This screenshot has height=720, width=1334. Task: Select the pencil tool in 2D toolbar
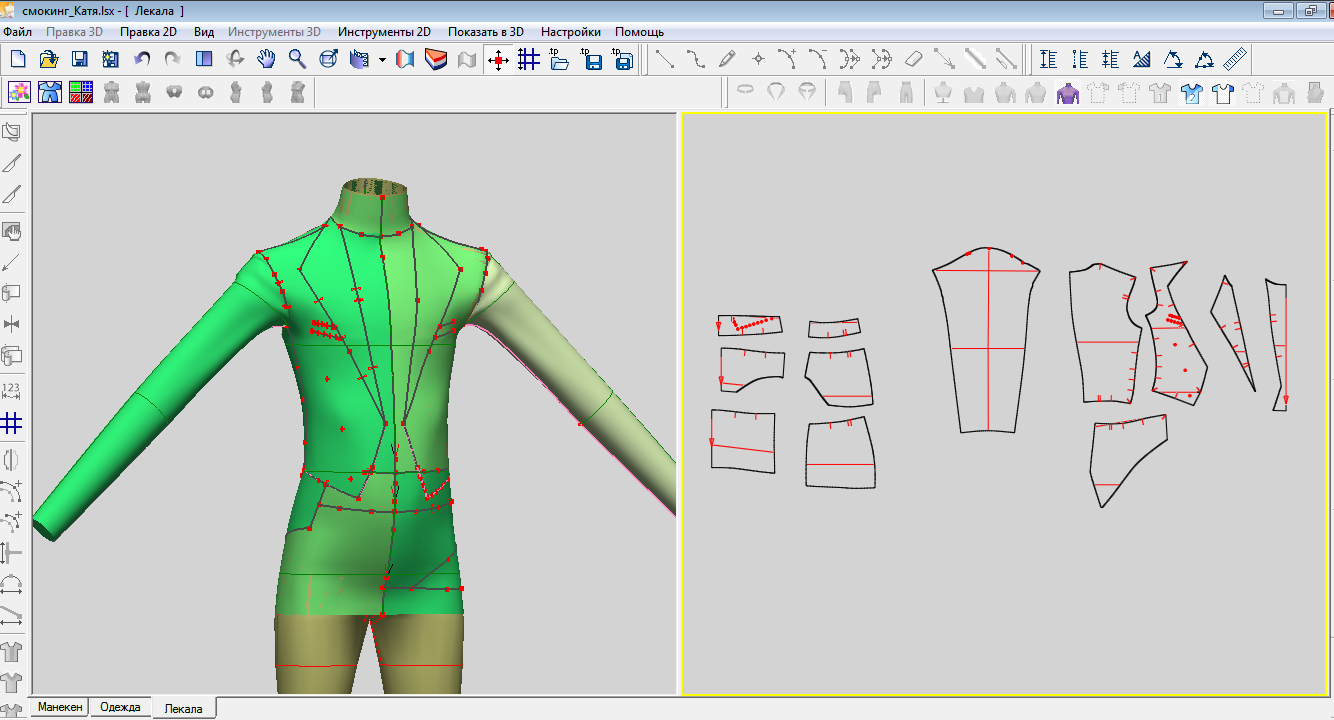pyautogui.click(x=727, y=60)
